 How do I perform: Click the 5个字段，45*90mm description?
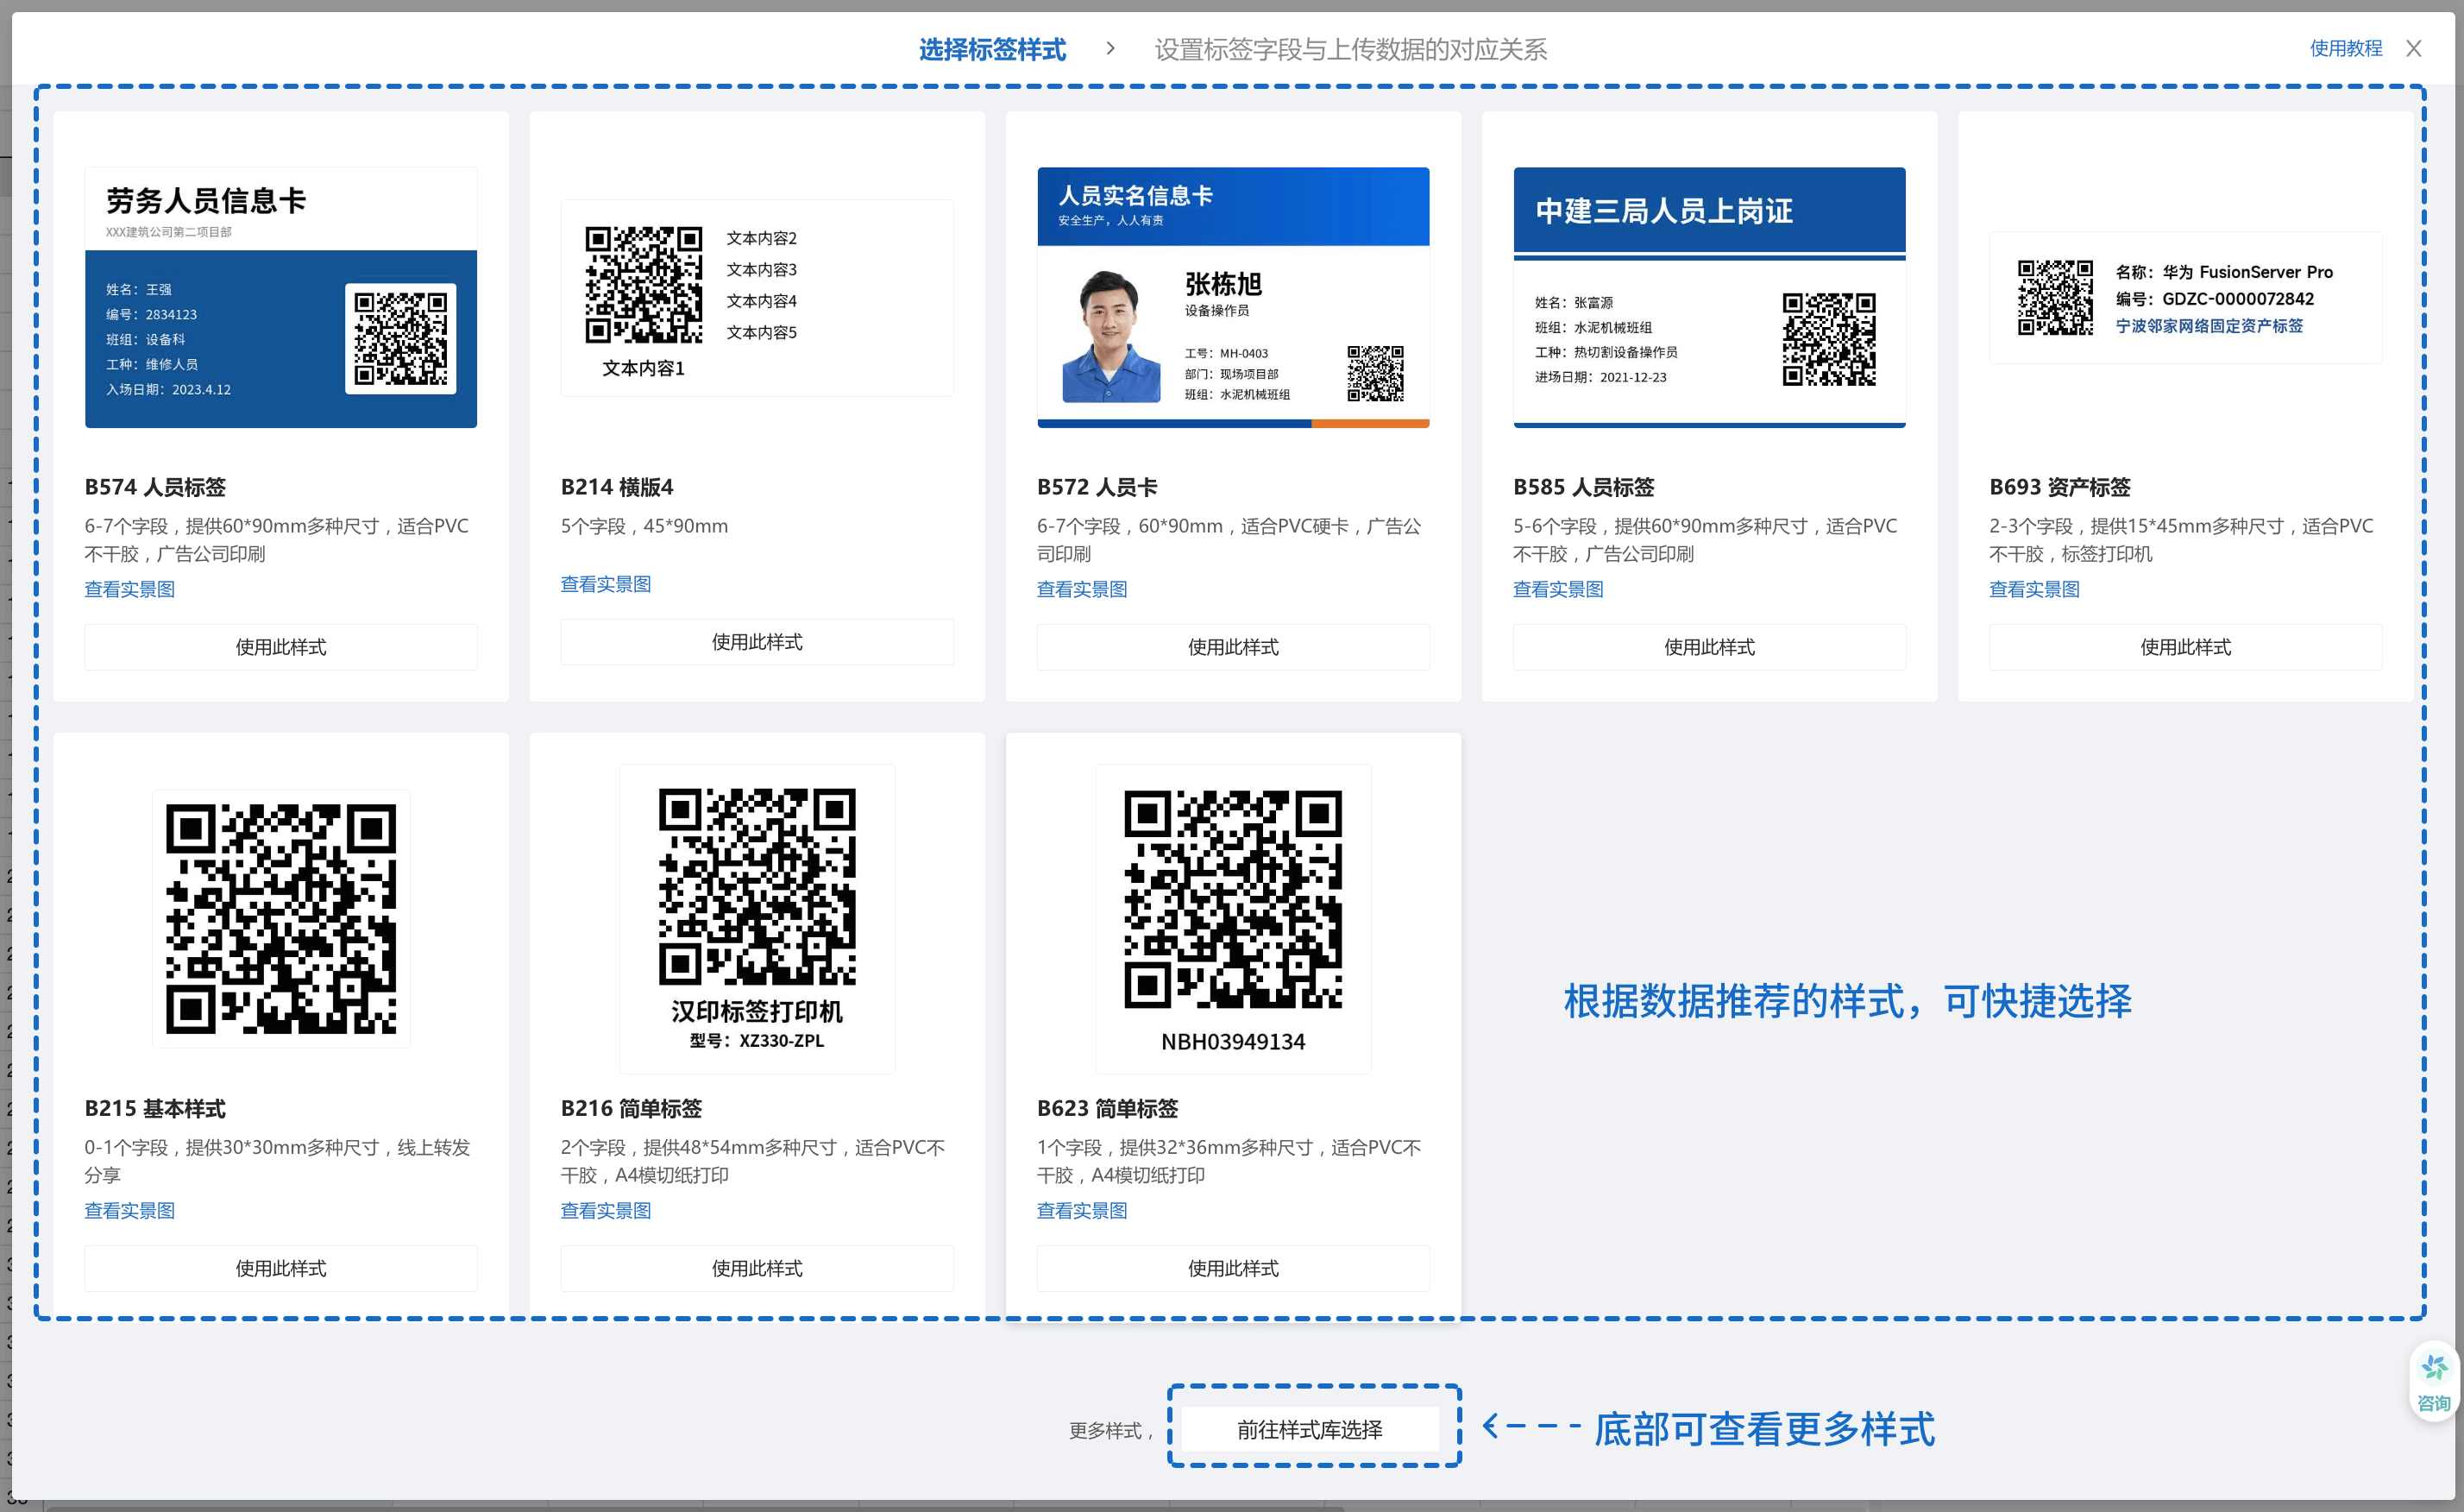pos(644,526)
